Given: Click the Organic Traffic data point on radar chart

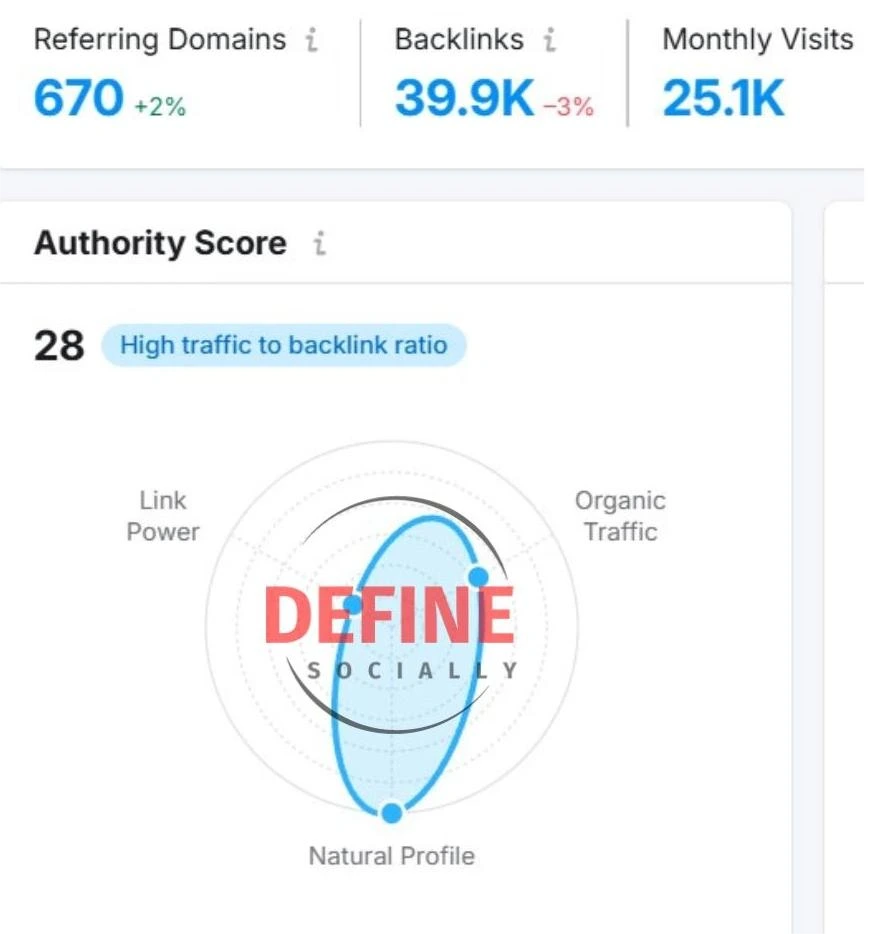Looking at the screenshot, I should 479,576.
